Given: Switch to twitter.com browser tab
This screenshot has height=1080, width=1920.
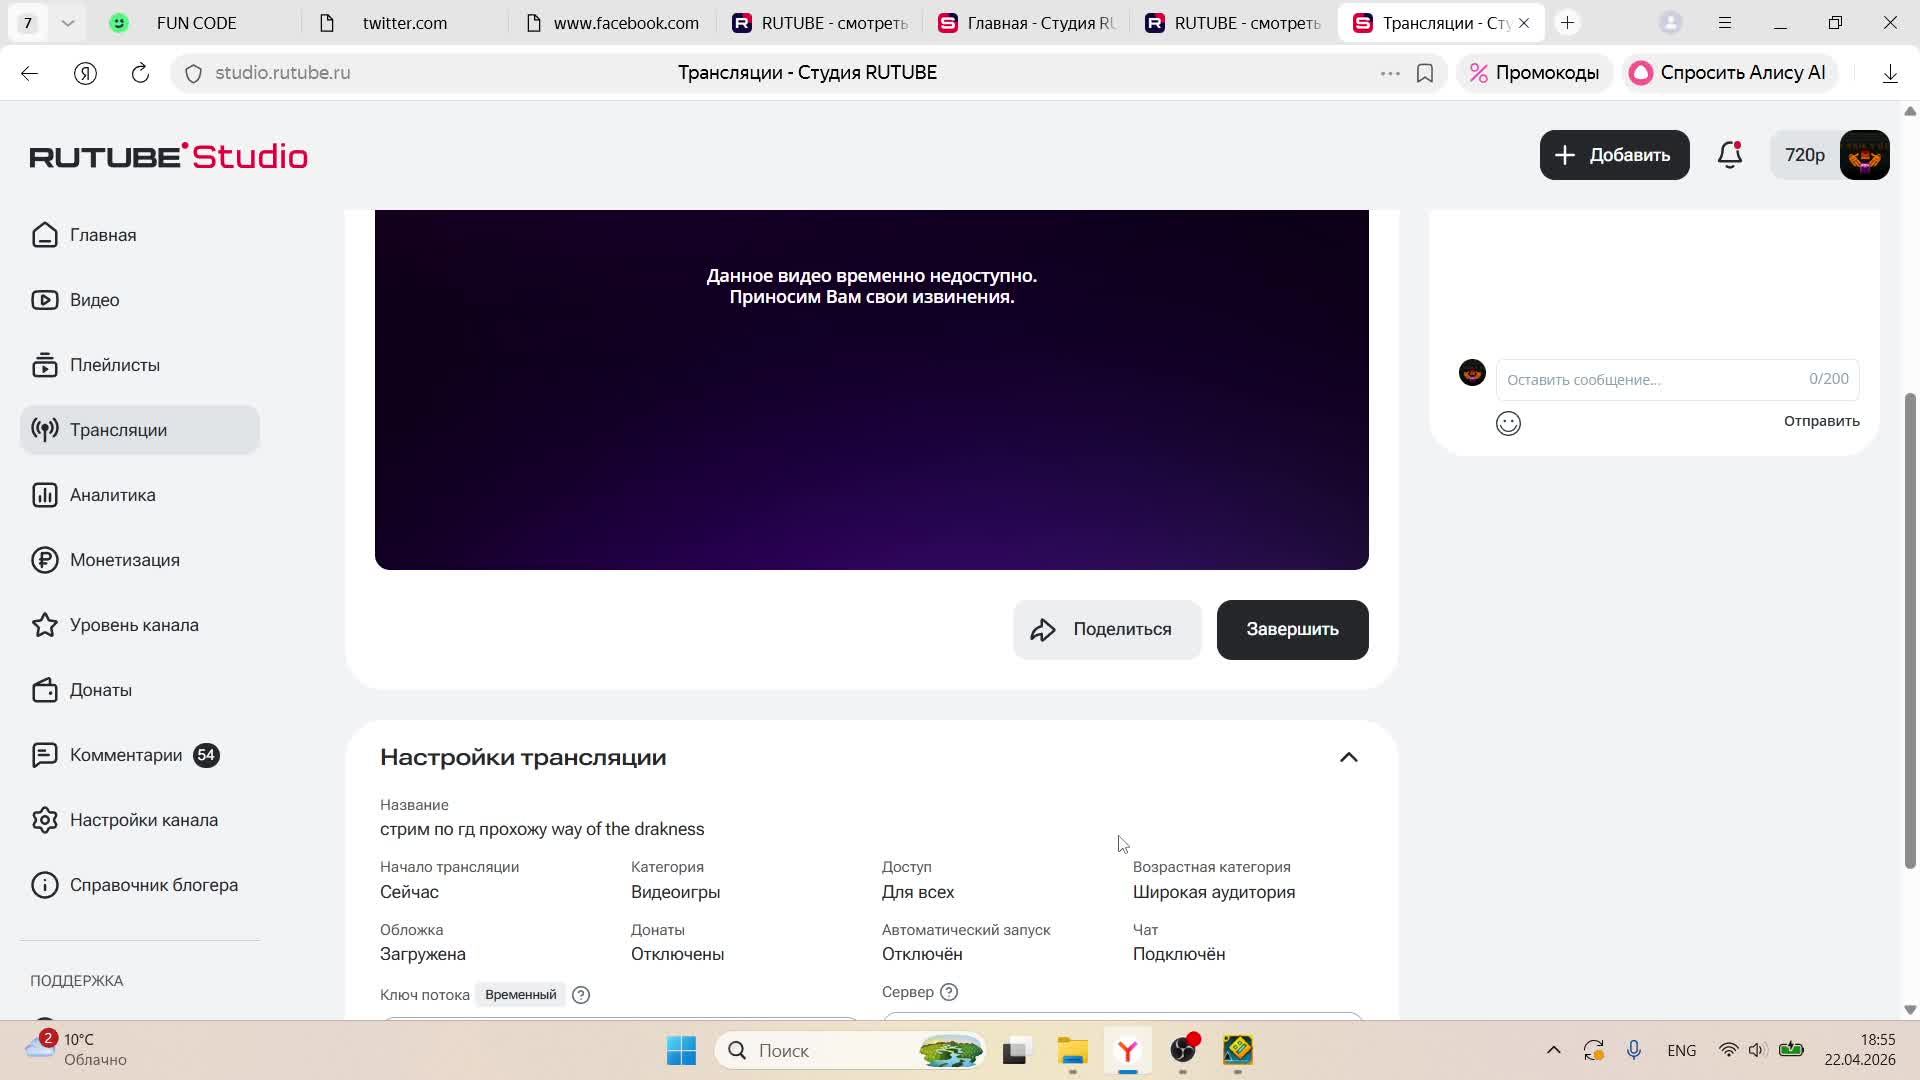Looking at the screenshot, I should coord(404,22).
